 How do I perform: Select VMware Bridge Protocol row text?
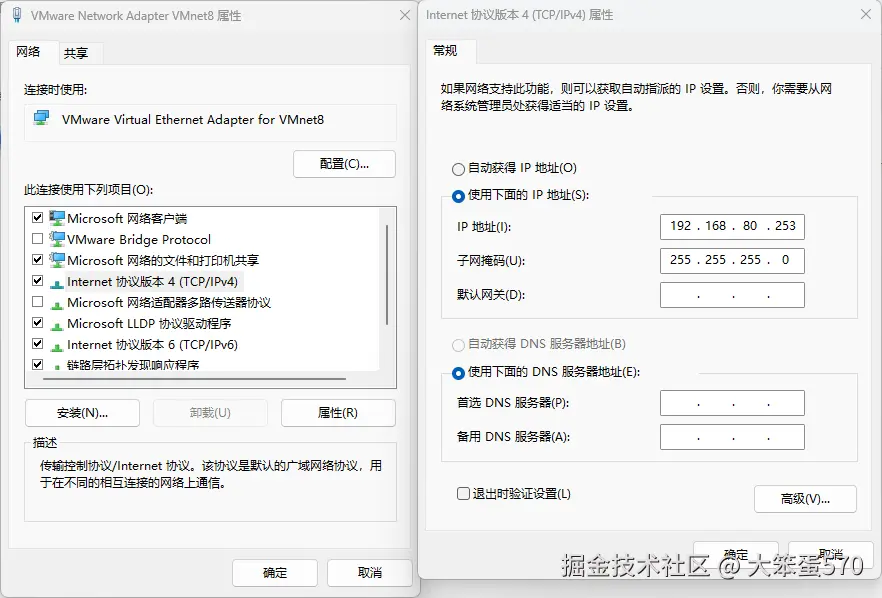pyautogui.click(x=139, y=239)
